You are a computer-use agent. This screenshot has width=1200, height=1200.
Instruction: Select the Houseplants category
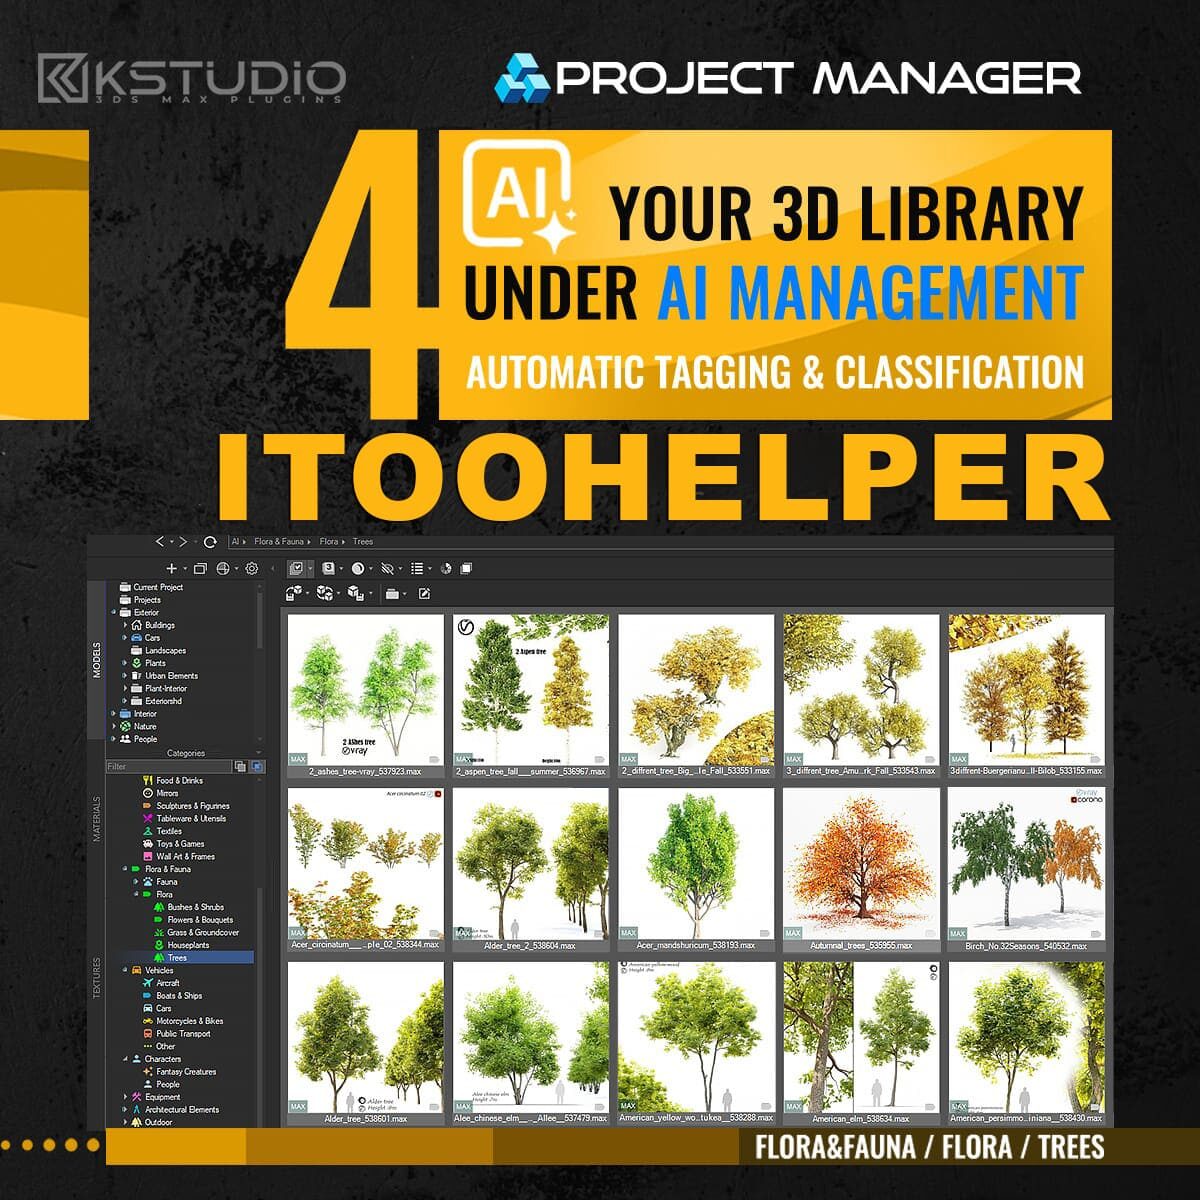(188, 945)
